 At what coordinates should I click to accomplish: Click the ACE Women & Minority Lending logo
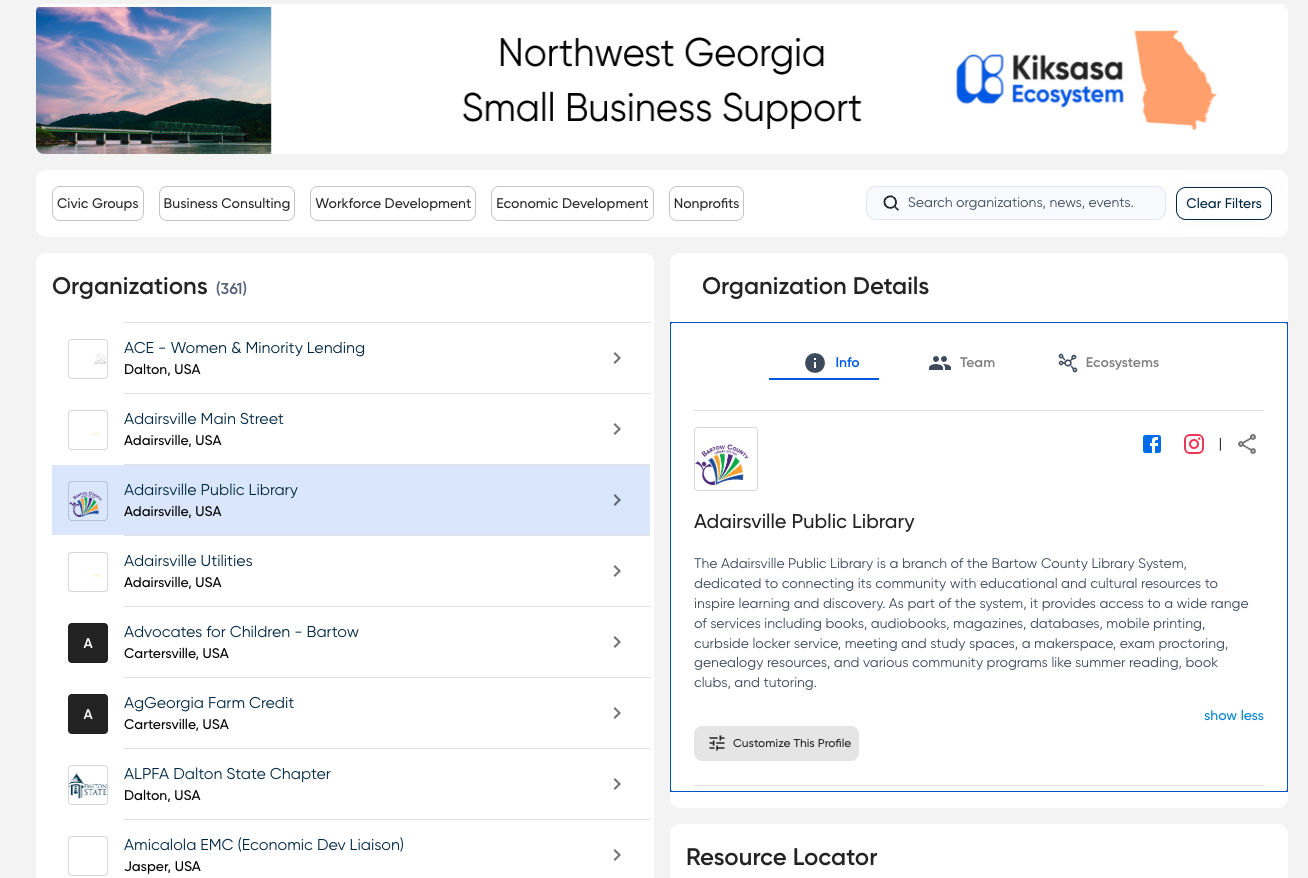(x=88, y=358)
